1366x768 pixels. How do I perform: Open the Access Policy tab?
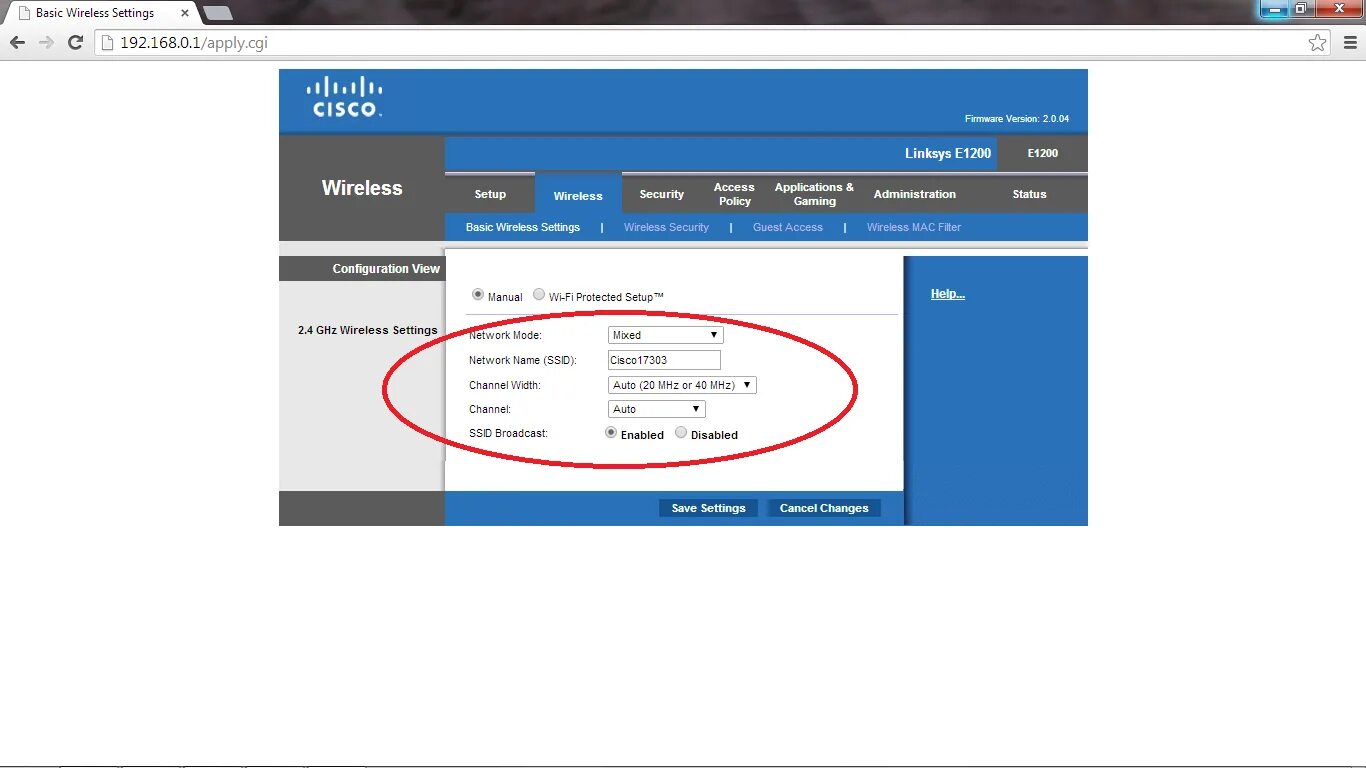734,194
